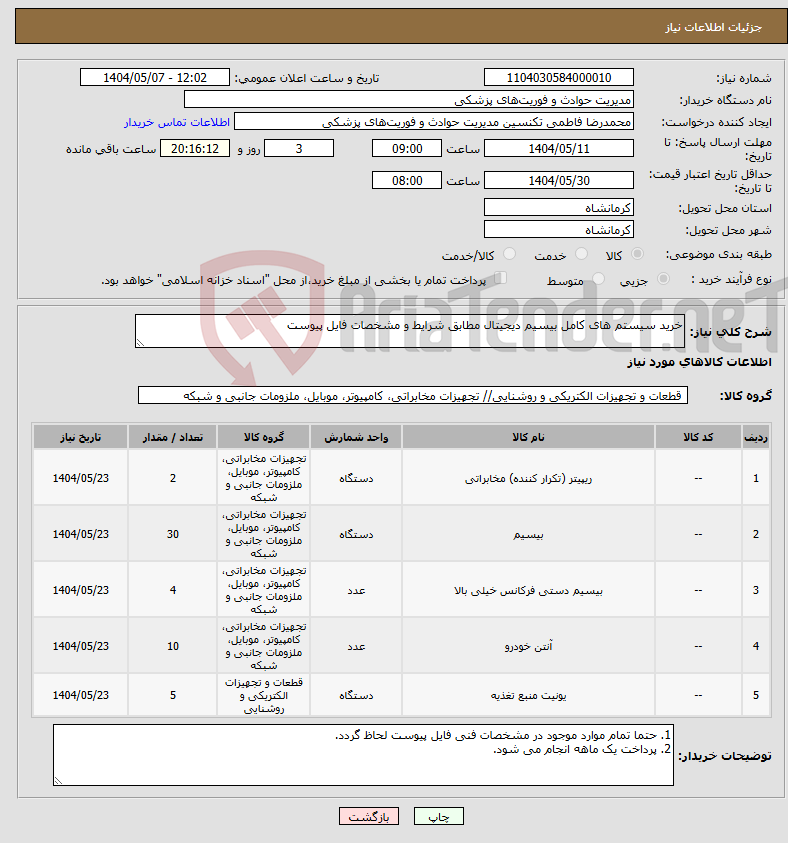Click the دستگاه unit in یونیت منبع تغذیه row

click(356, 695)
